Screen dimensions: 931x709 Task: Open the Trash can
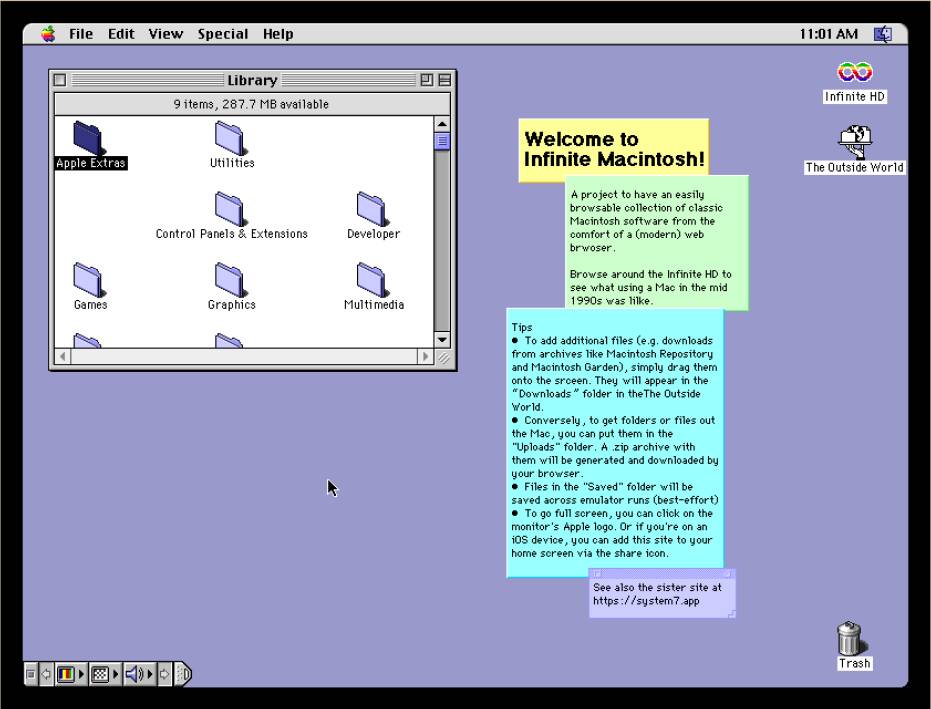pyautogui.click(x=849, y=638)
